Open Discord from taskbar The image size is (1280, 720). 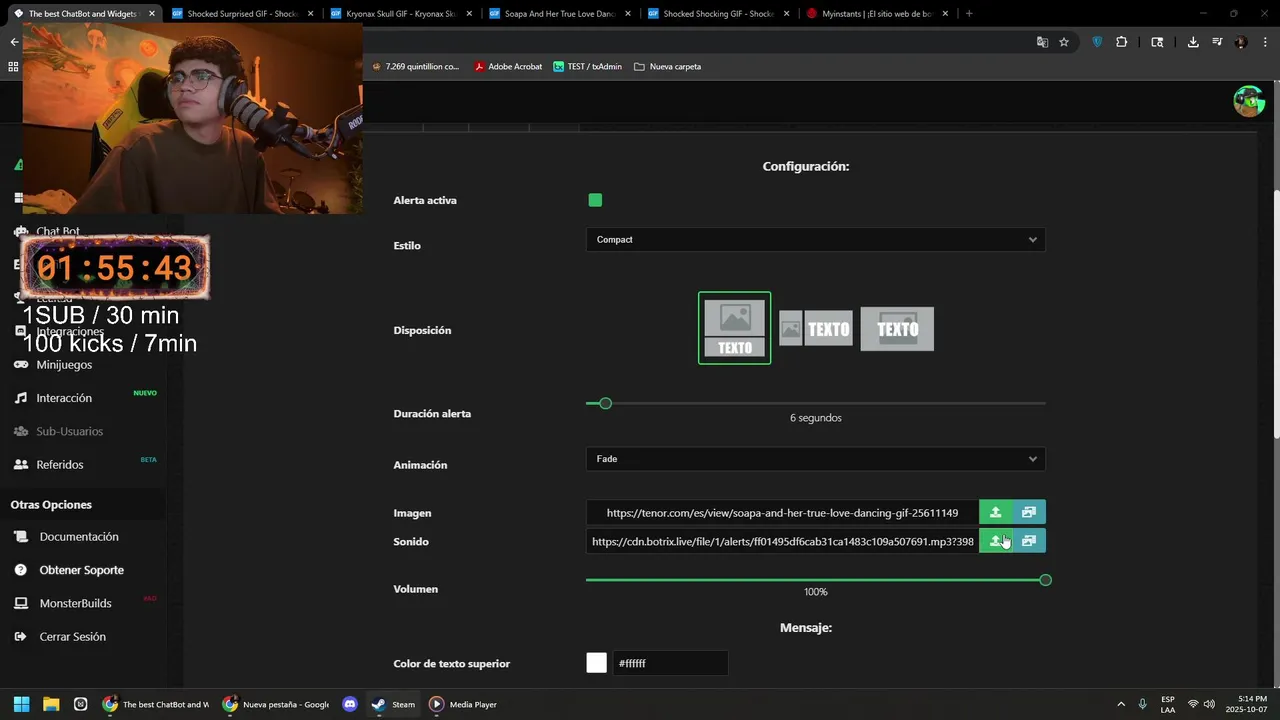(x=350, y=704)
